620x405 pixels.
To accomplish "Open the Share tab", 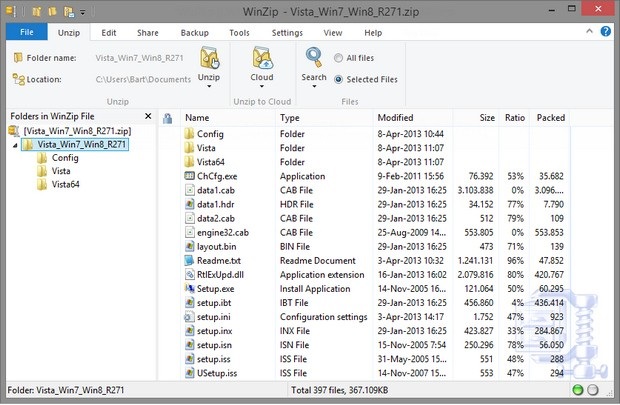I will click(x=147, y=33).
